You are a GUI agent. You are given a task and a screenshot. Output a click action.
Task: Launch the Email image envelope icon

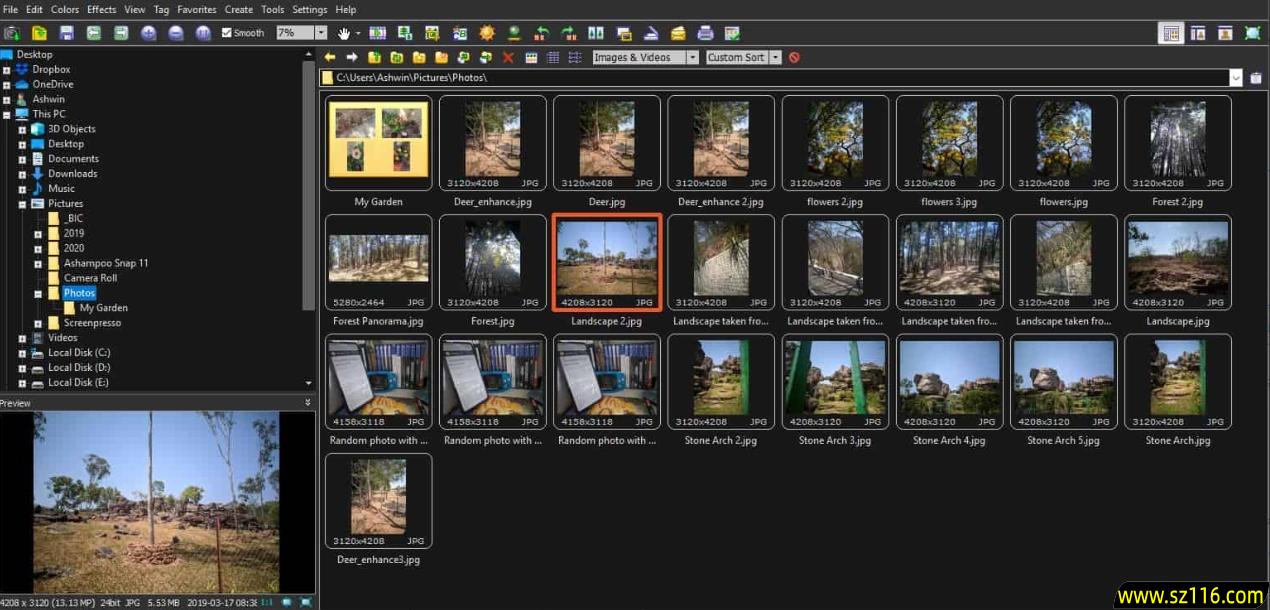678,32
